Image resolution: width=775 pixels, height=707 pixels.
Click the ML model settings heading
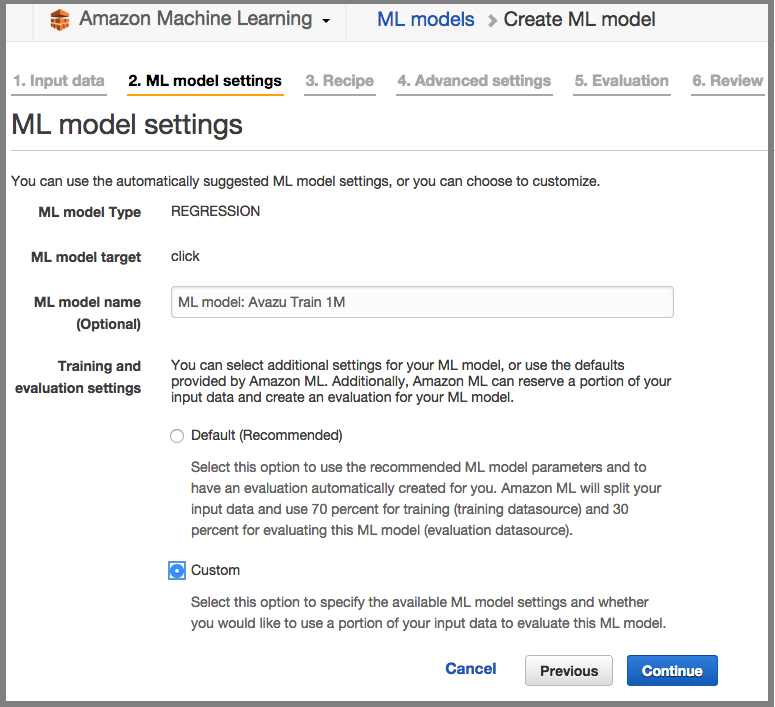tap(127, 124)
